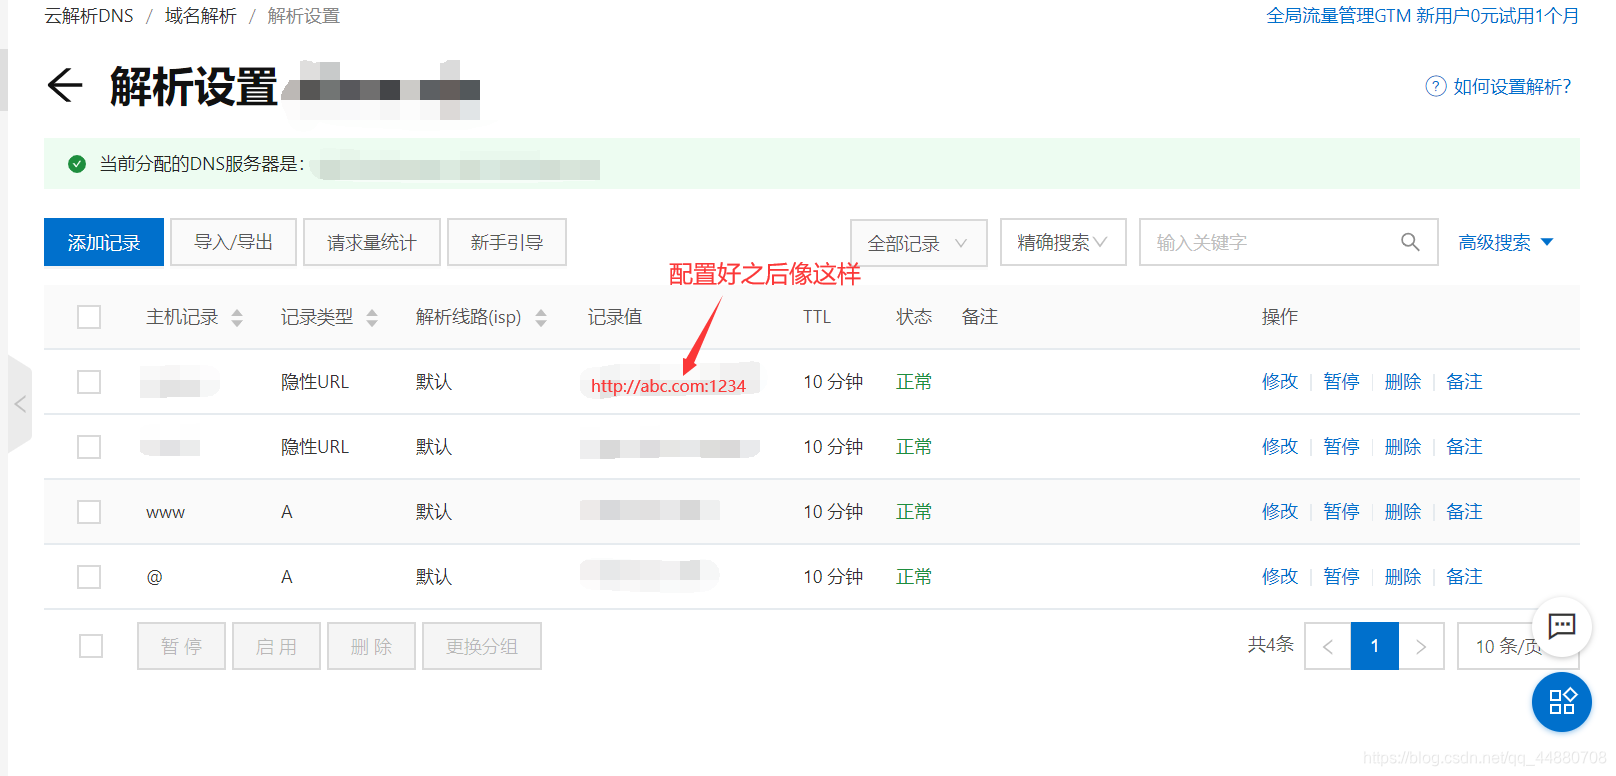Click 备注 for the www row
Image resolution: width=1616 pixels, height=776 pixels.
pyautogui.click(x=1464, y=512)
